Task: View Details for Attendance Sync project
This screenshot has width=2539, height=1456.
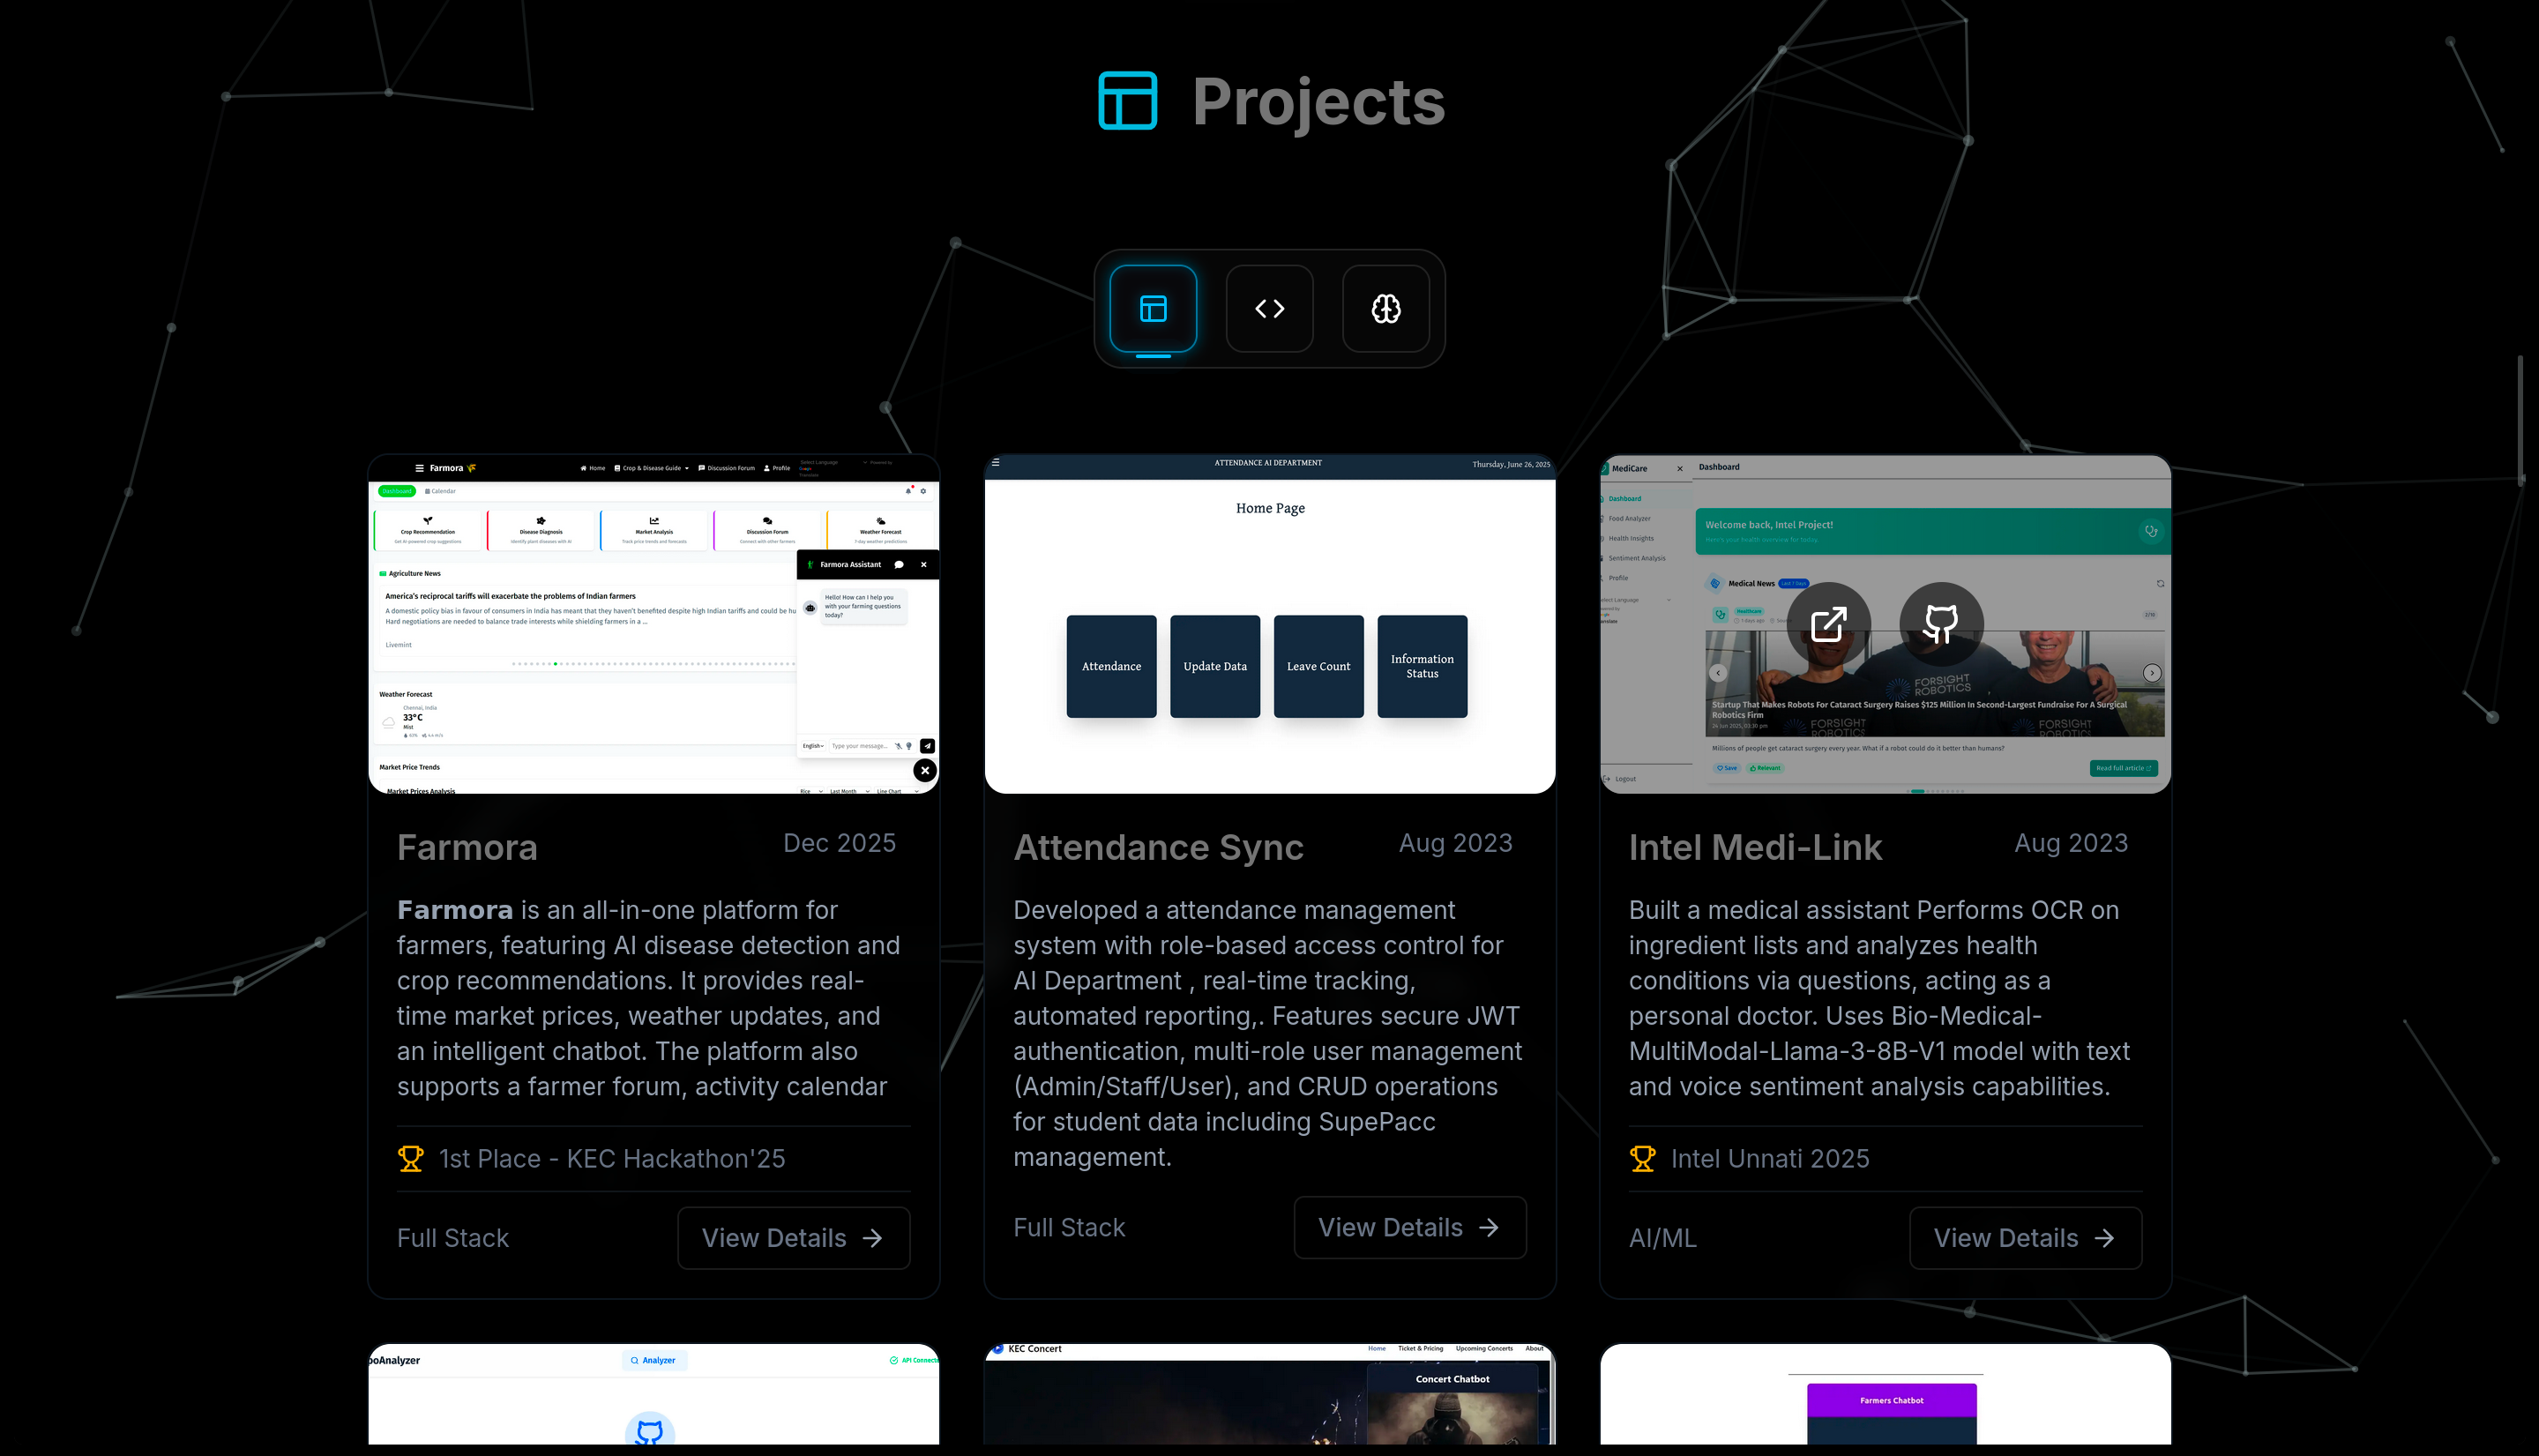Action: (1409, 1227)
